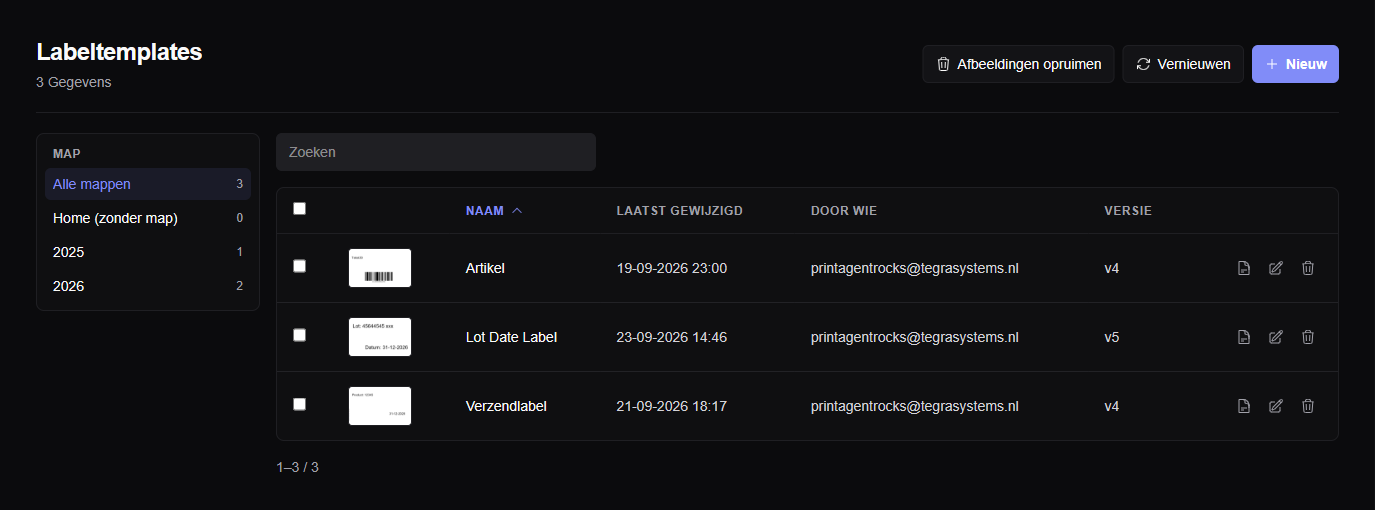Click date 21-09-2026 18:17
This screenshot has height=510, width=1375.
pos(672,406)
